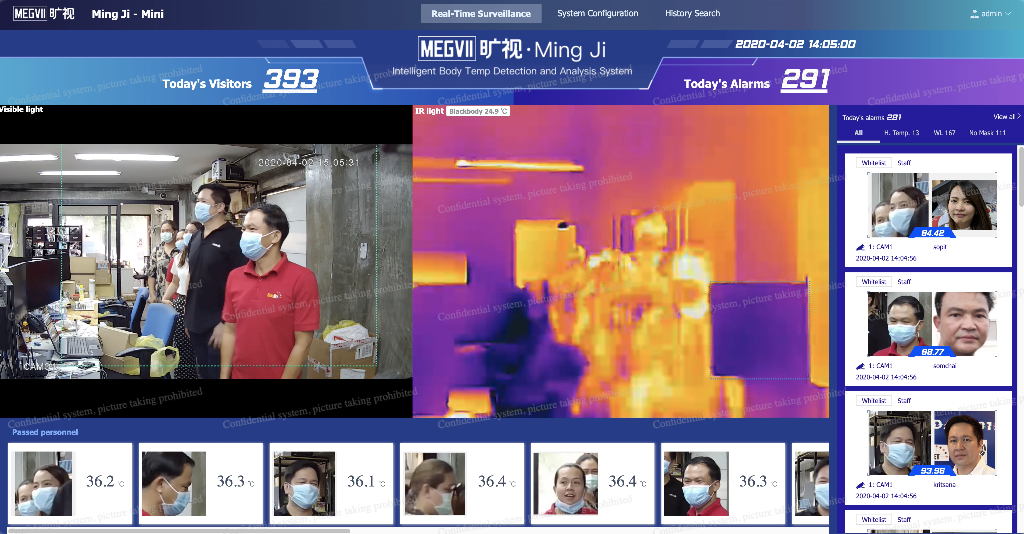Open captured face snapshot on the 93.98 card
The width and height of the screenshot is (1024, 534).
pos(899,443)
